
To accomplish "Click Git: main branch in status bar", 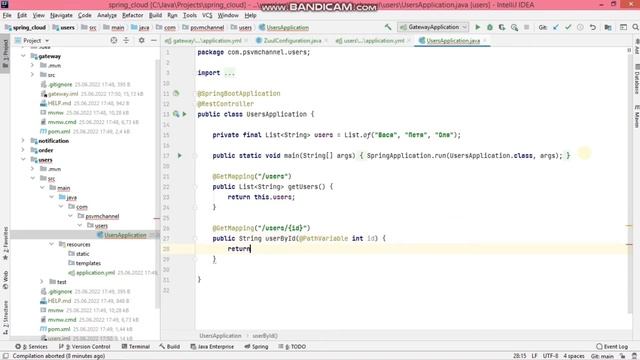I will click(x=602, y=356).
